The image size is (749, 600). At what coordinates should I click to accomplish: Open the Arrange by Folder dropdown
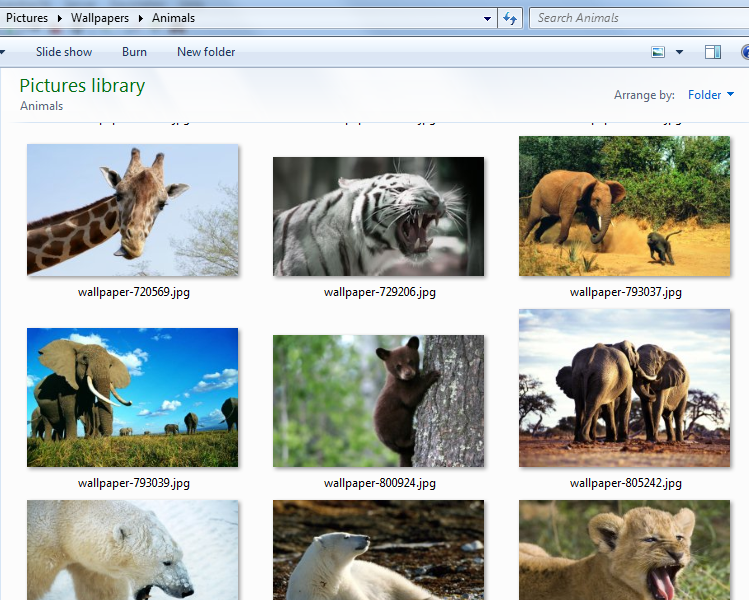point(710,95)
